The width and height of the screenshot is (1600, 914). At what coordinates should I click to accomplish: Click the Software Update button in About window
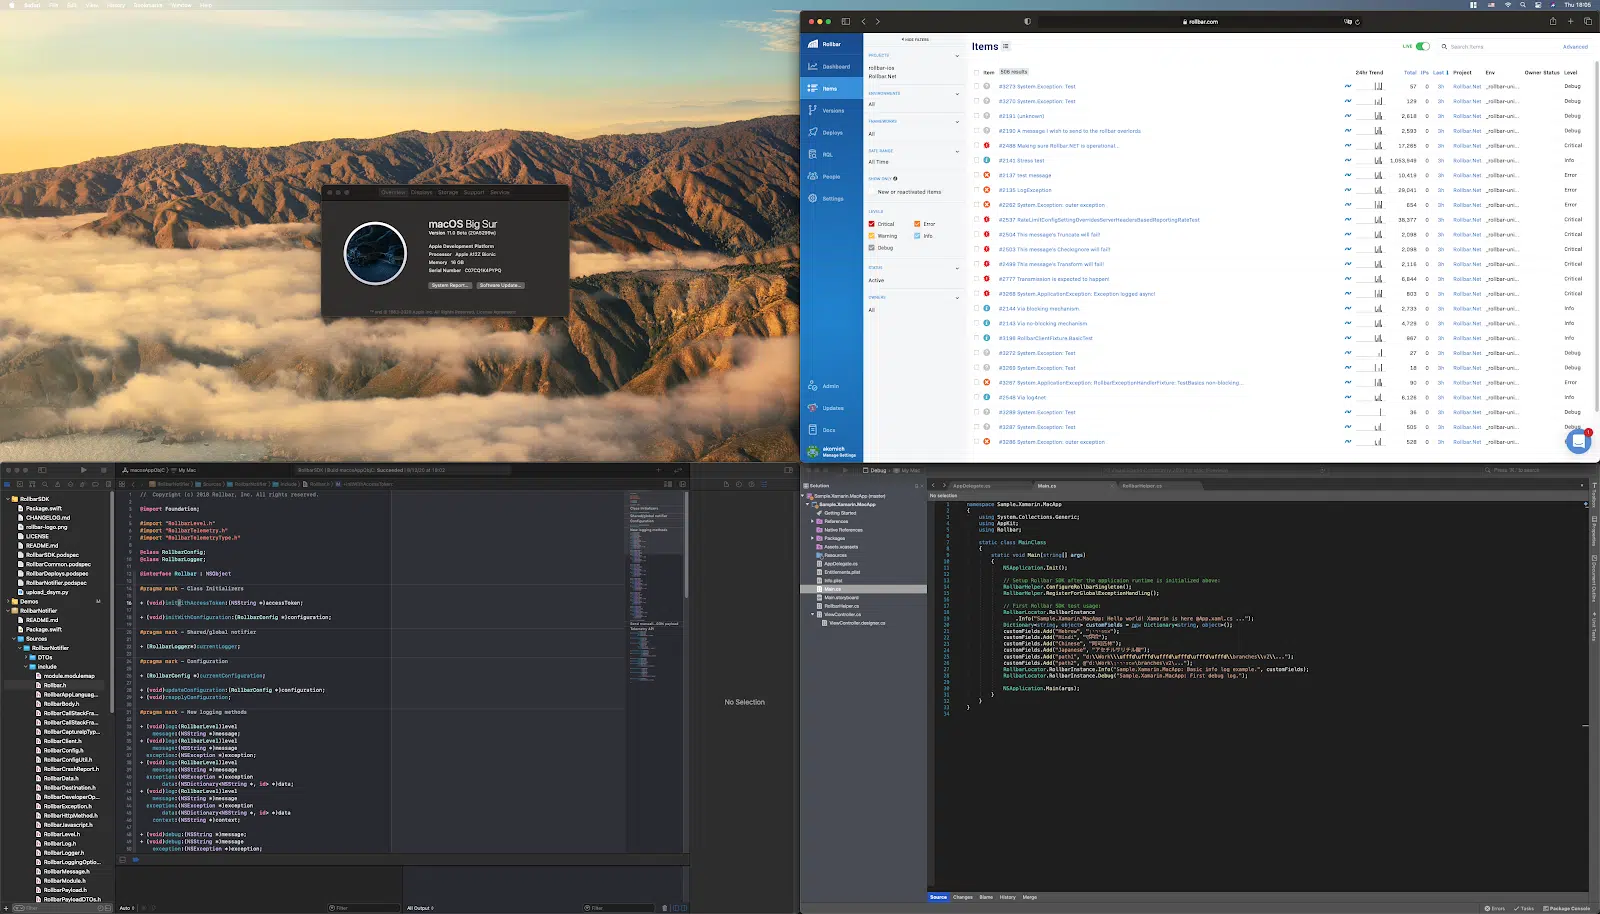point(498,285)
